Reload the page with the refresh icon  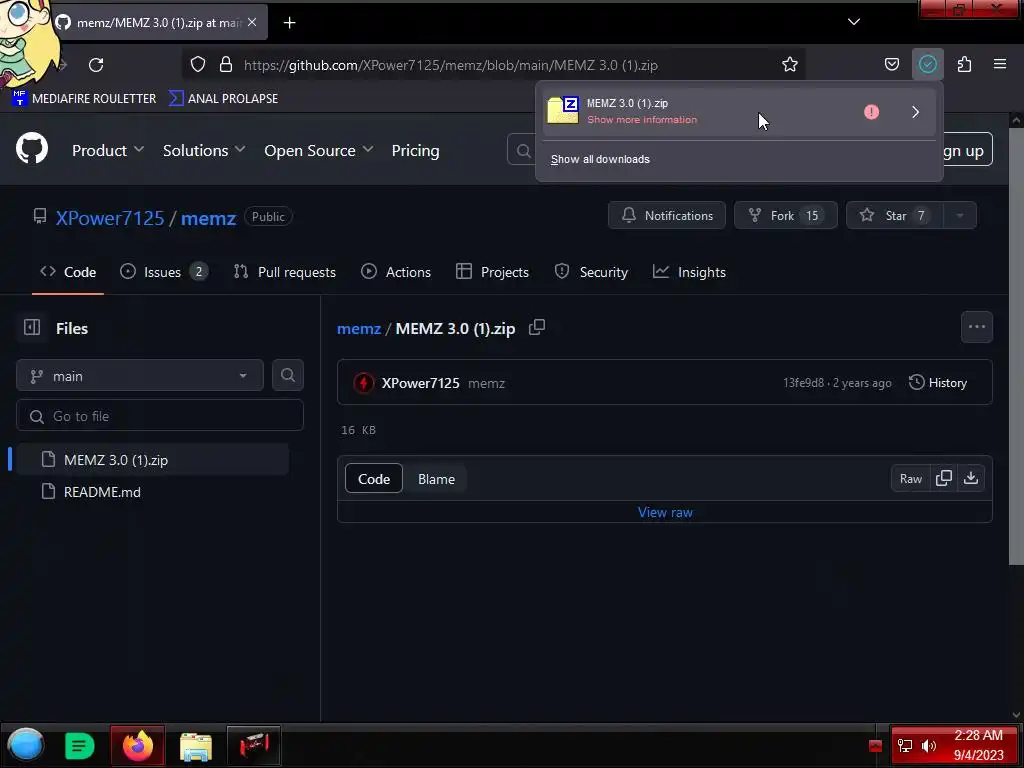(96, 65)
